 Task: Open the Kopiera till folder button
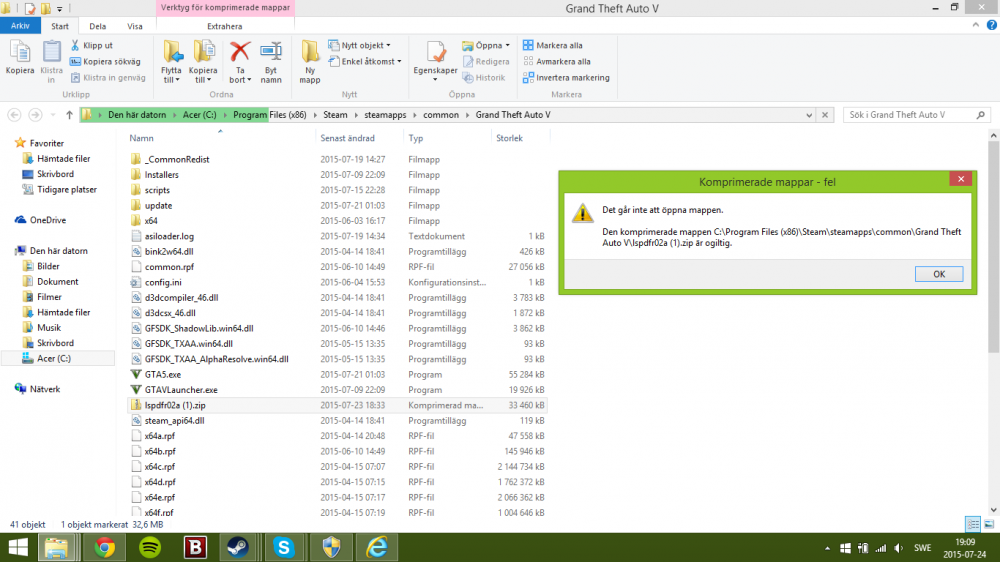(203, 61)
